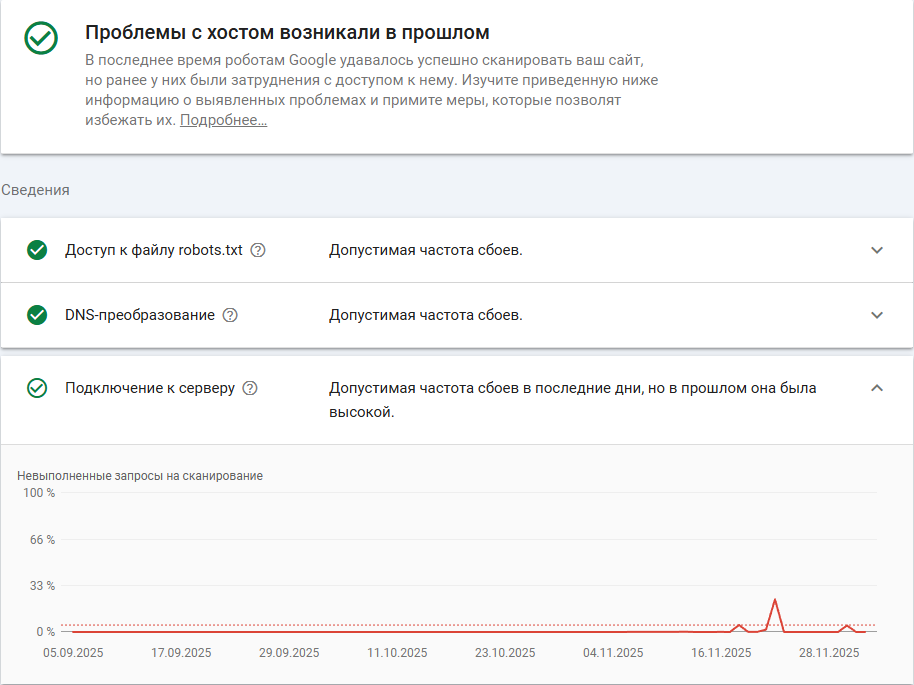Expand the Доступ к файлу robots.txt row
Viewport: 914px width, 685px height.
(x=877, y=250)
